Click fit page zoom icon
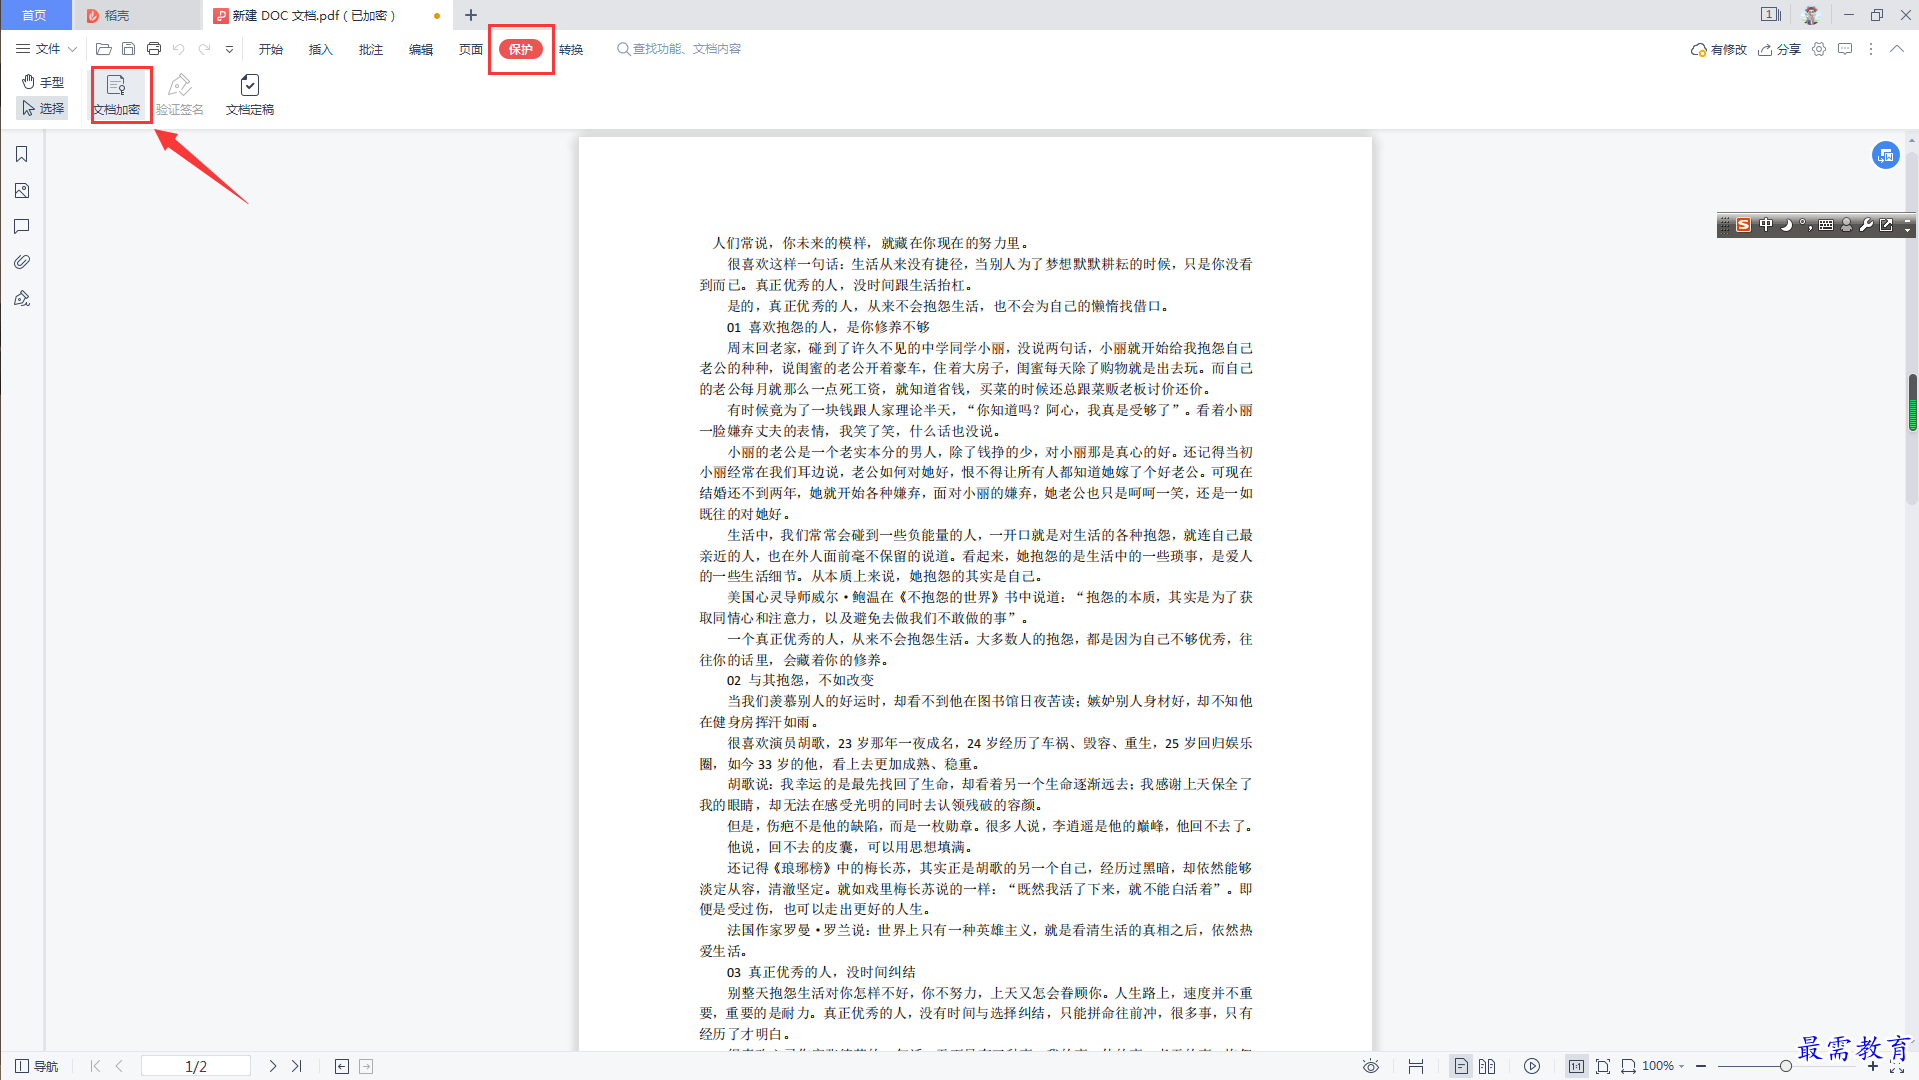 (1603, 1066)
